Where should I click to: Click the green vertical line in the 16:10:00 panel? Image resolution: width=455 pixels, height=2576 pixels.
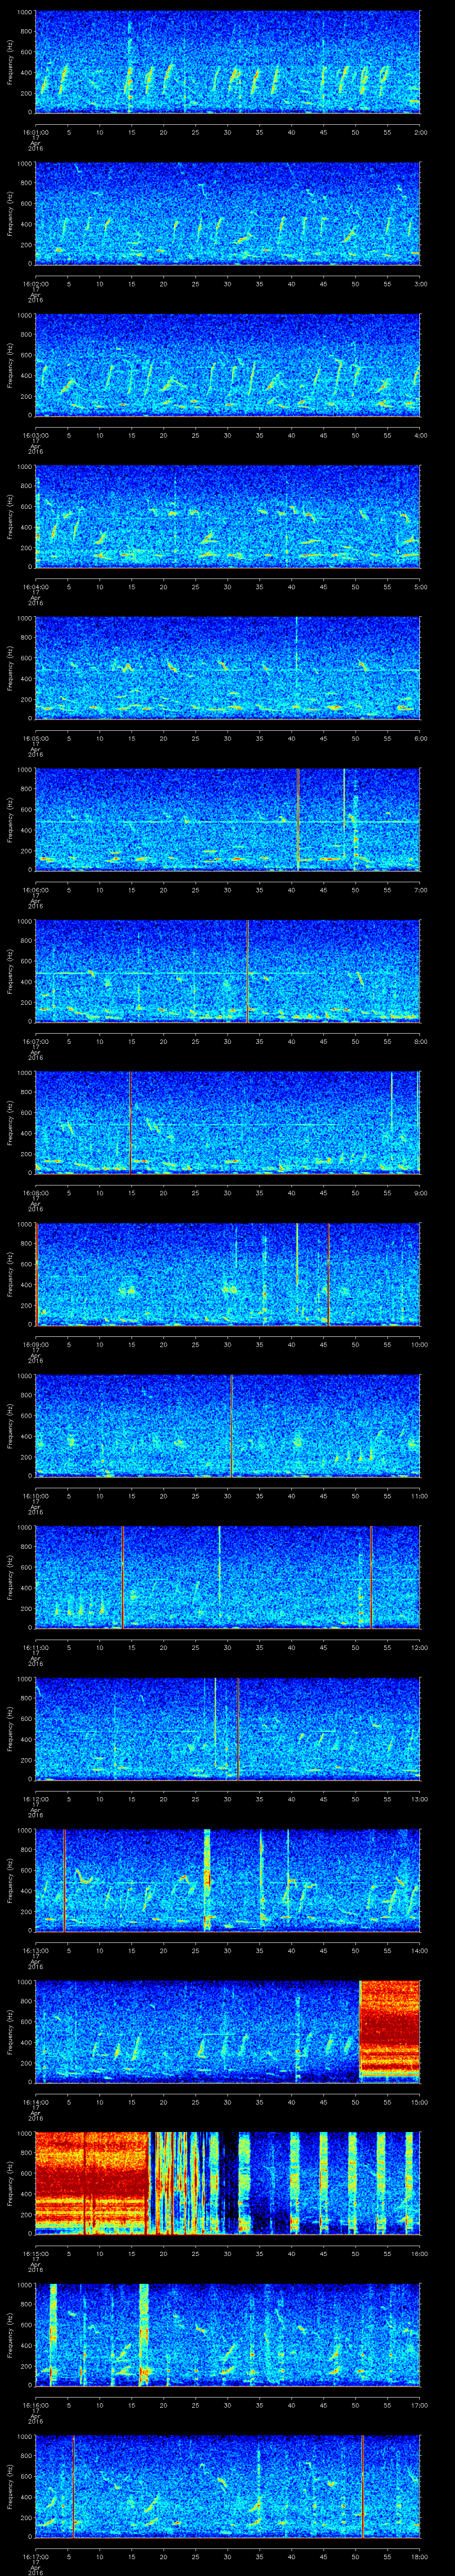(x=232, y=1426)
